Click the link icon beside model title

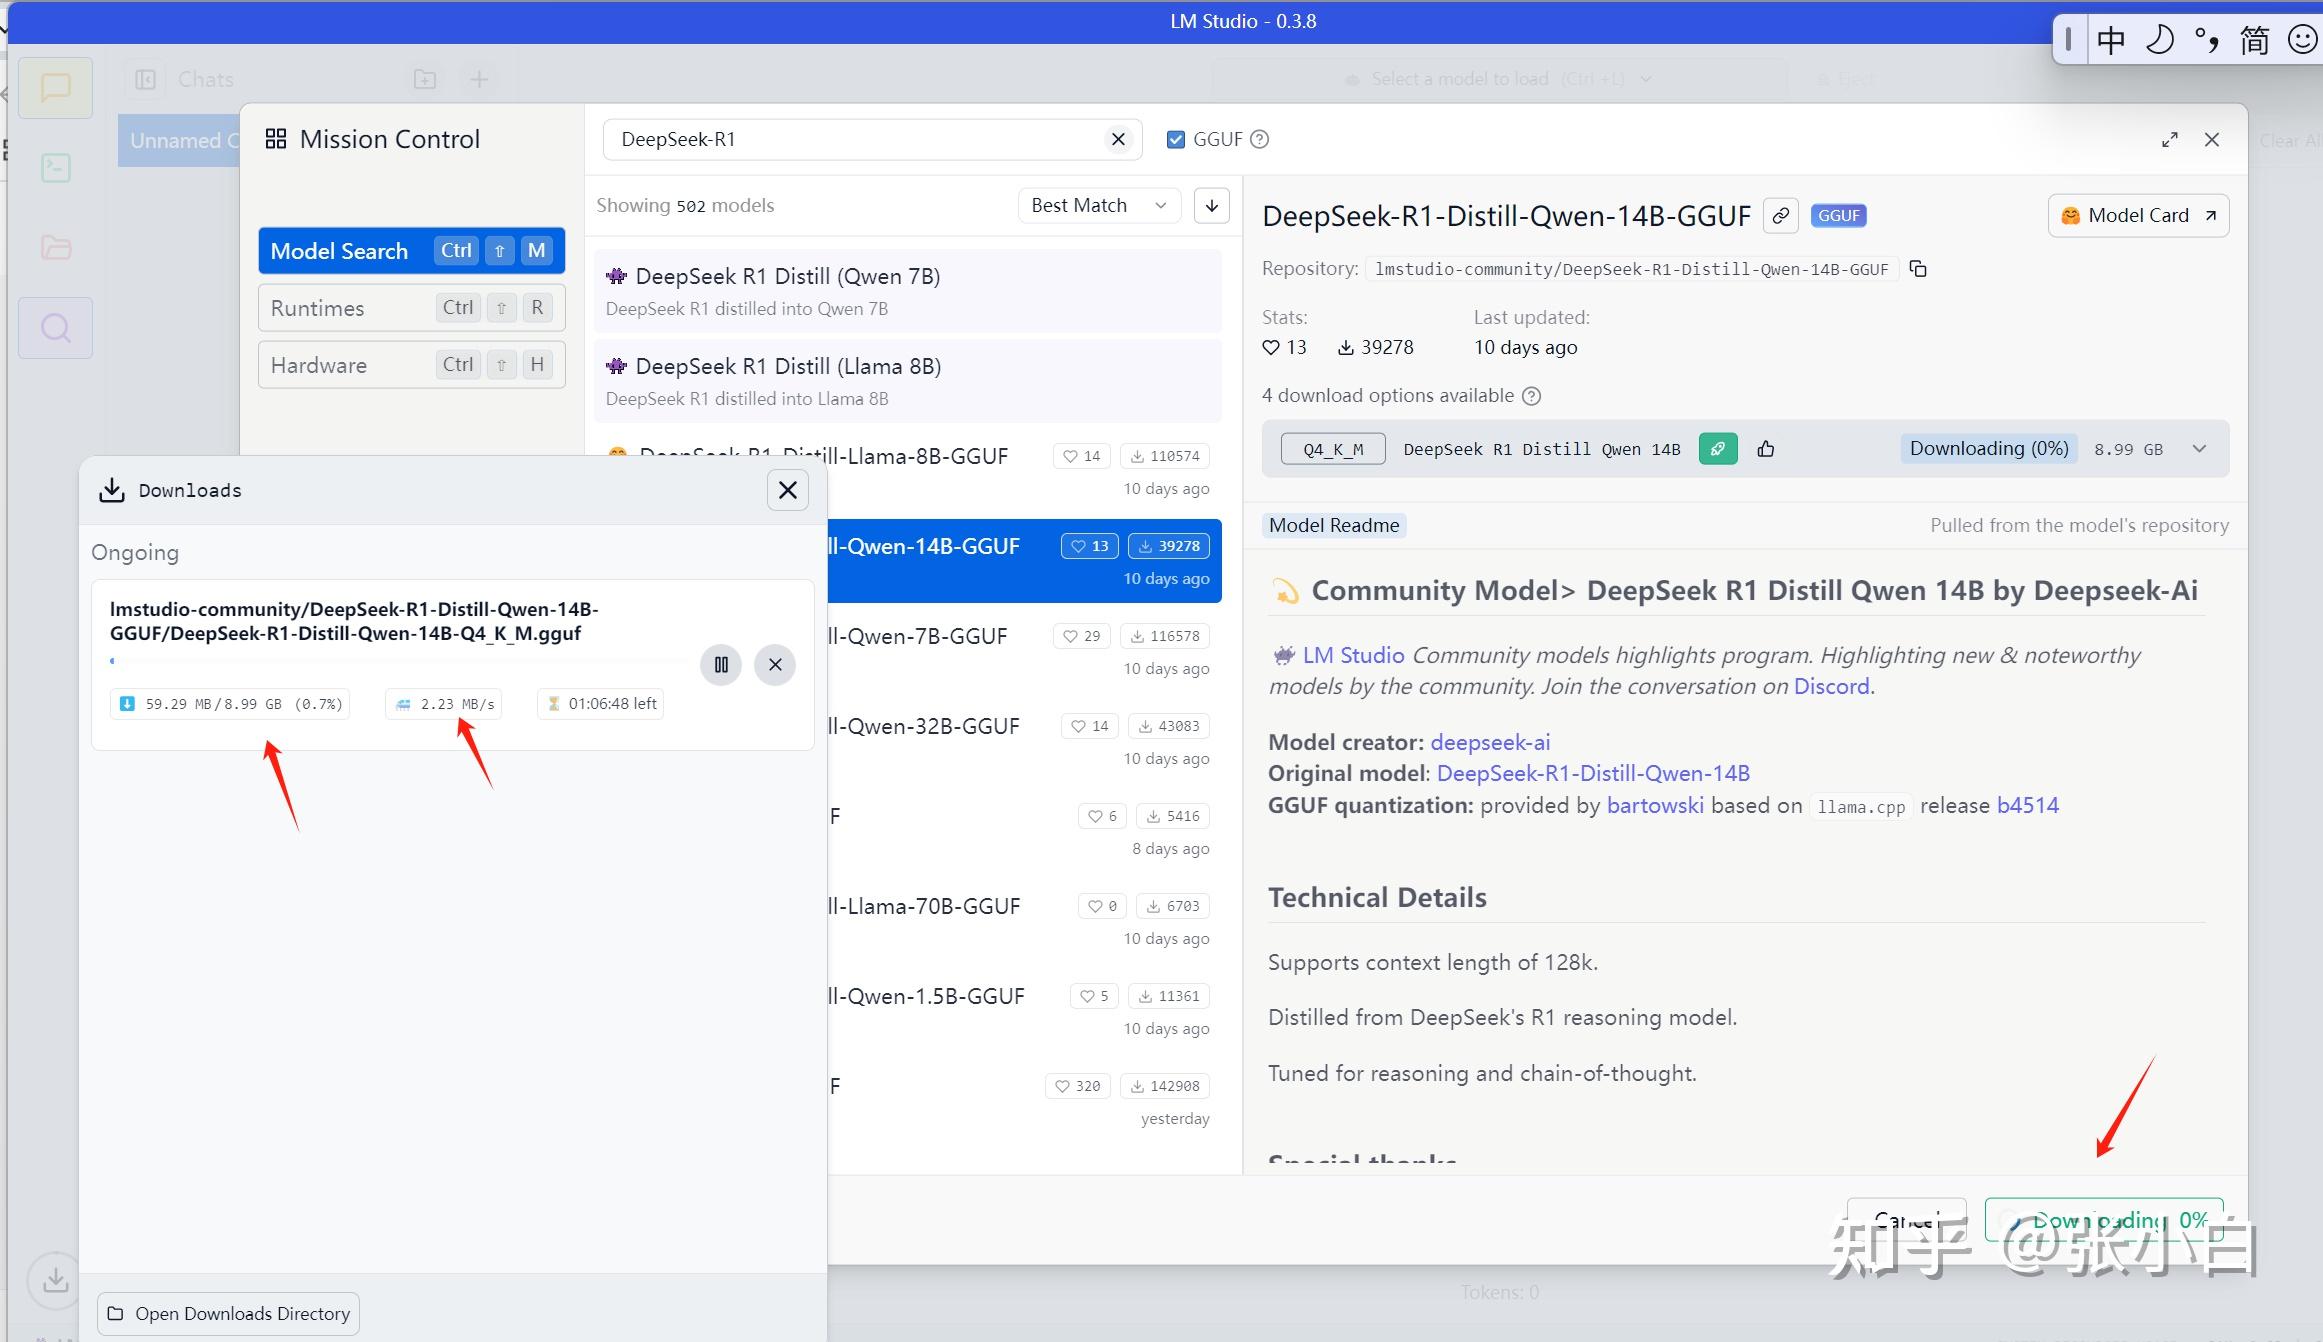[x=1780, y=216]
